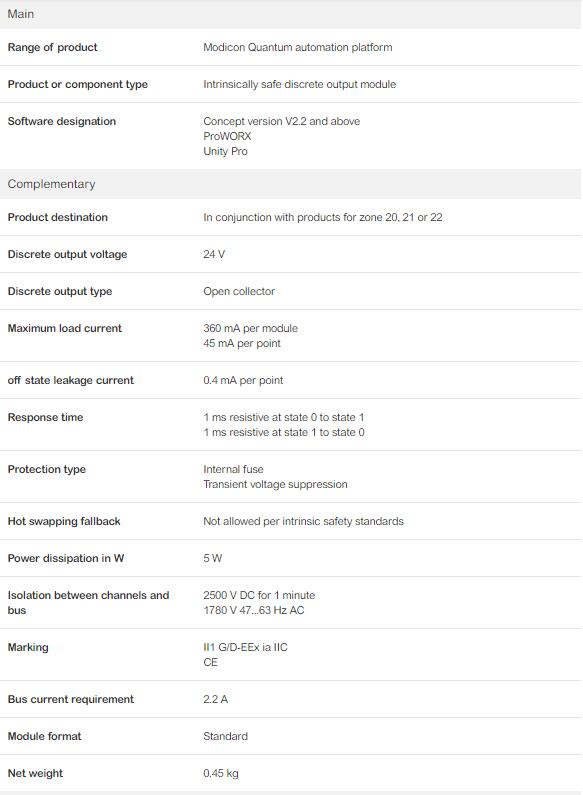Click the Software designation label

(62, 121)
